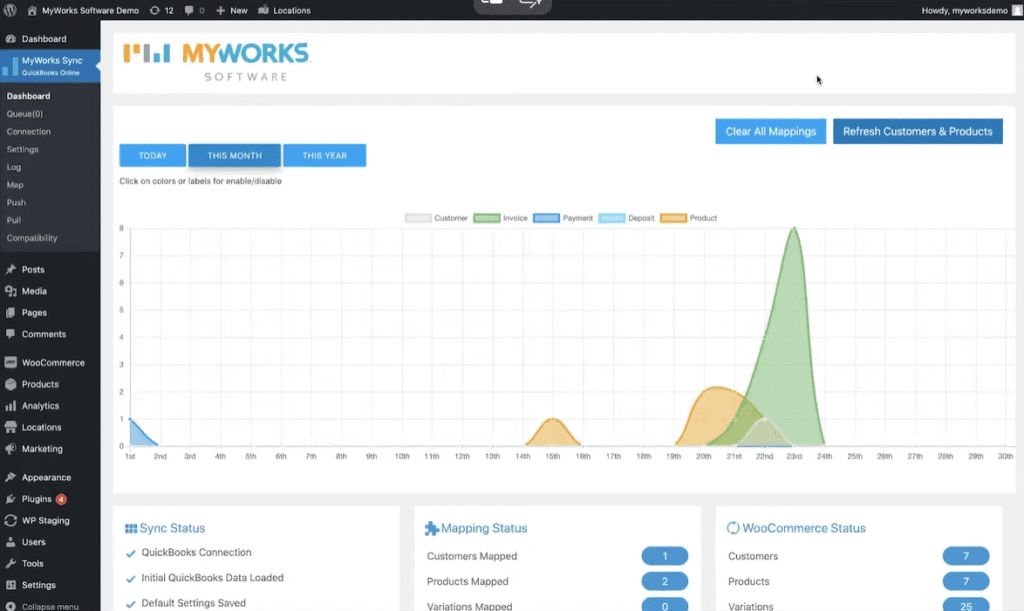Click Refresh Customers & Products button
The image size is (1024, 611).
coord(918,131)
